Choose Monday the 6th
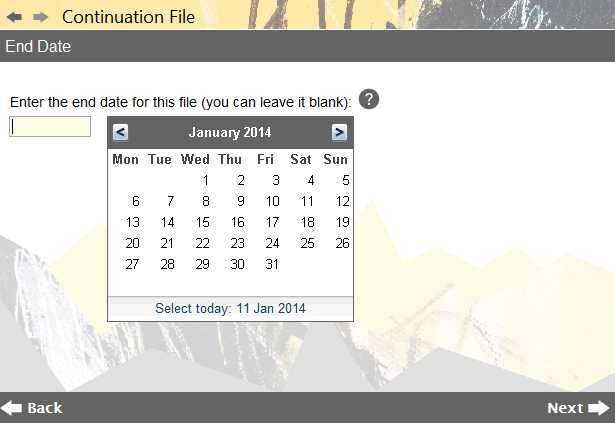This screenshot has width=615, height=423. (136, 201)
